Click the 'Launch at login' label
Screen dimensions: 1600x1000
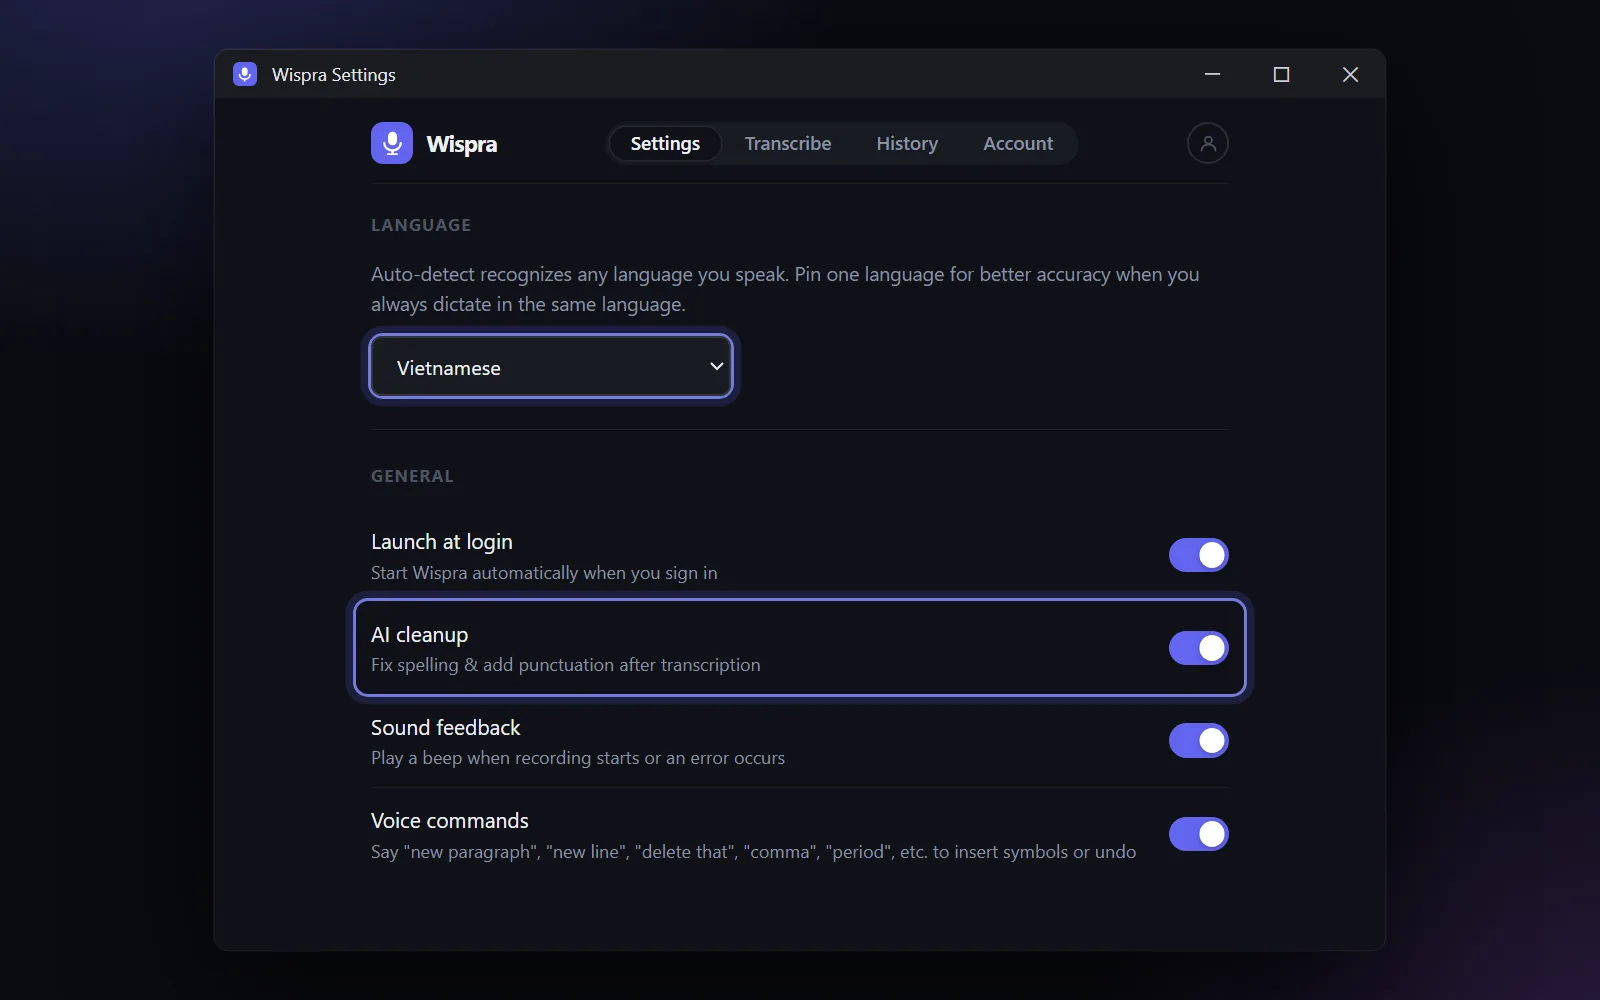click(x=442, y=542)
